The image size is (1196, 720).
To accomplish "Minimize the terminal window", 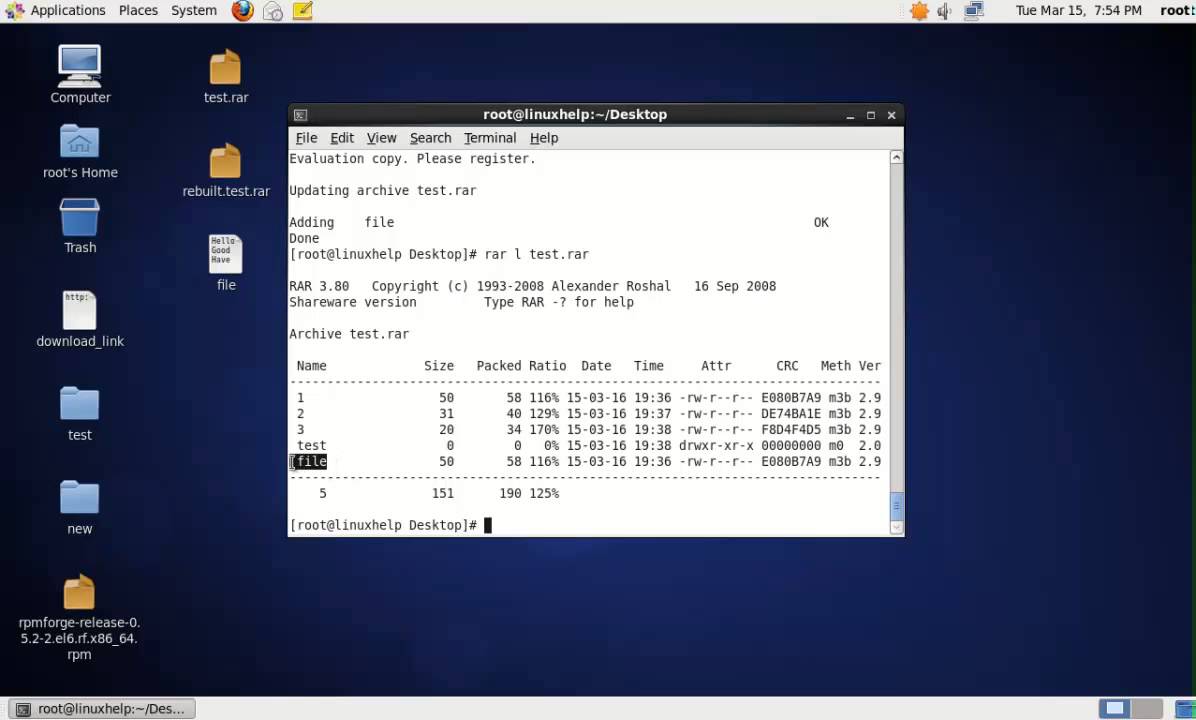I will (850, 115).
